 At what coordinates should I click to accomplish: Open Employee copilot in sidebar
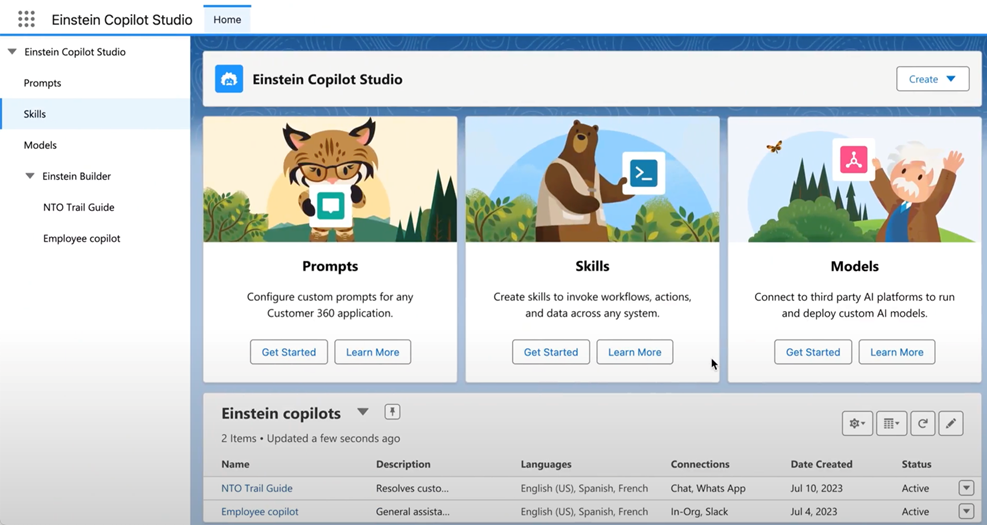(x=82, y=239)
